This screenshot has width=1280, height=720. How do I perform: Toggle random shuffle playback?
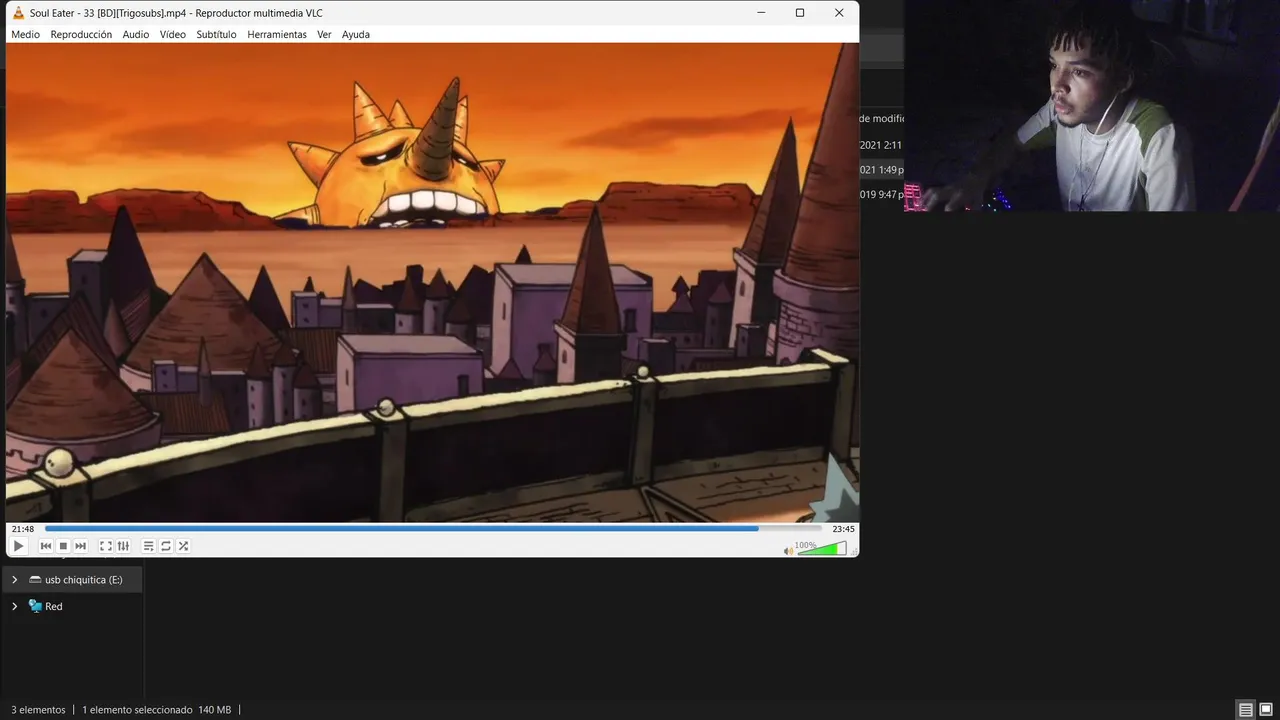coord(184,546)
